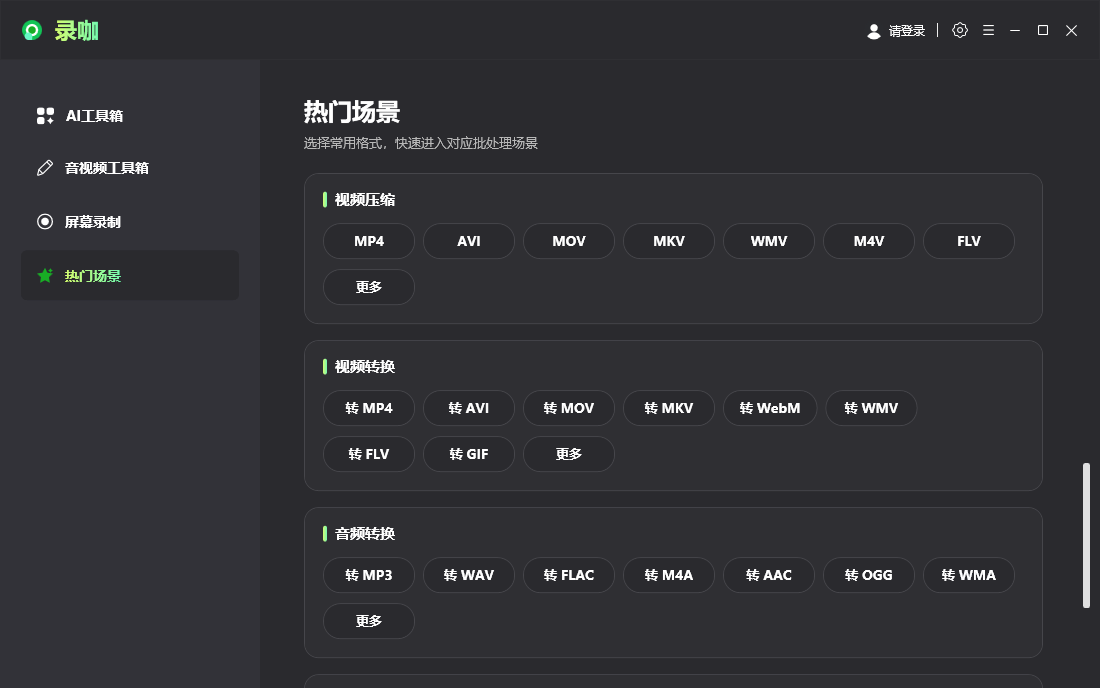Click the 热门场景 star icon
1100x688 pixels.
pyautogui.click(x=45, y=276)
